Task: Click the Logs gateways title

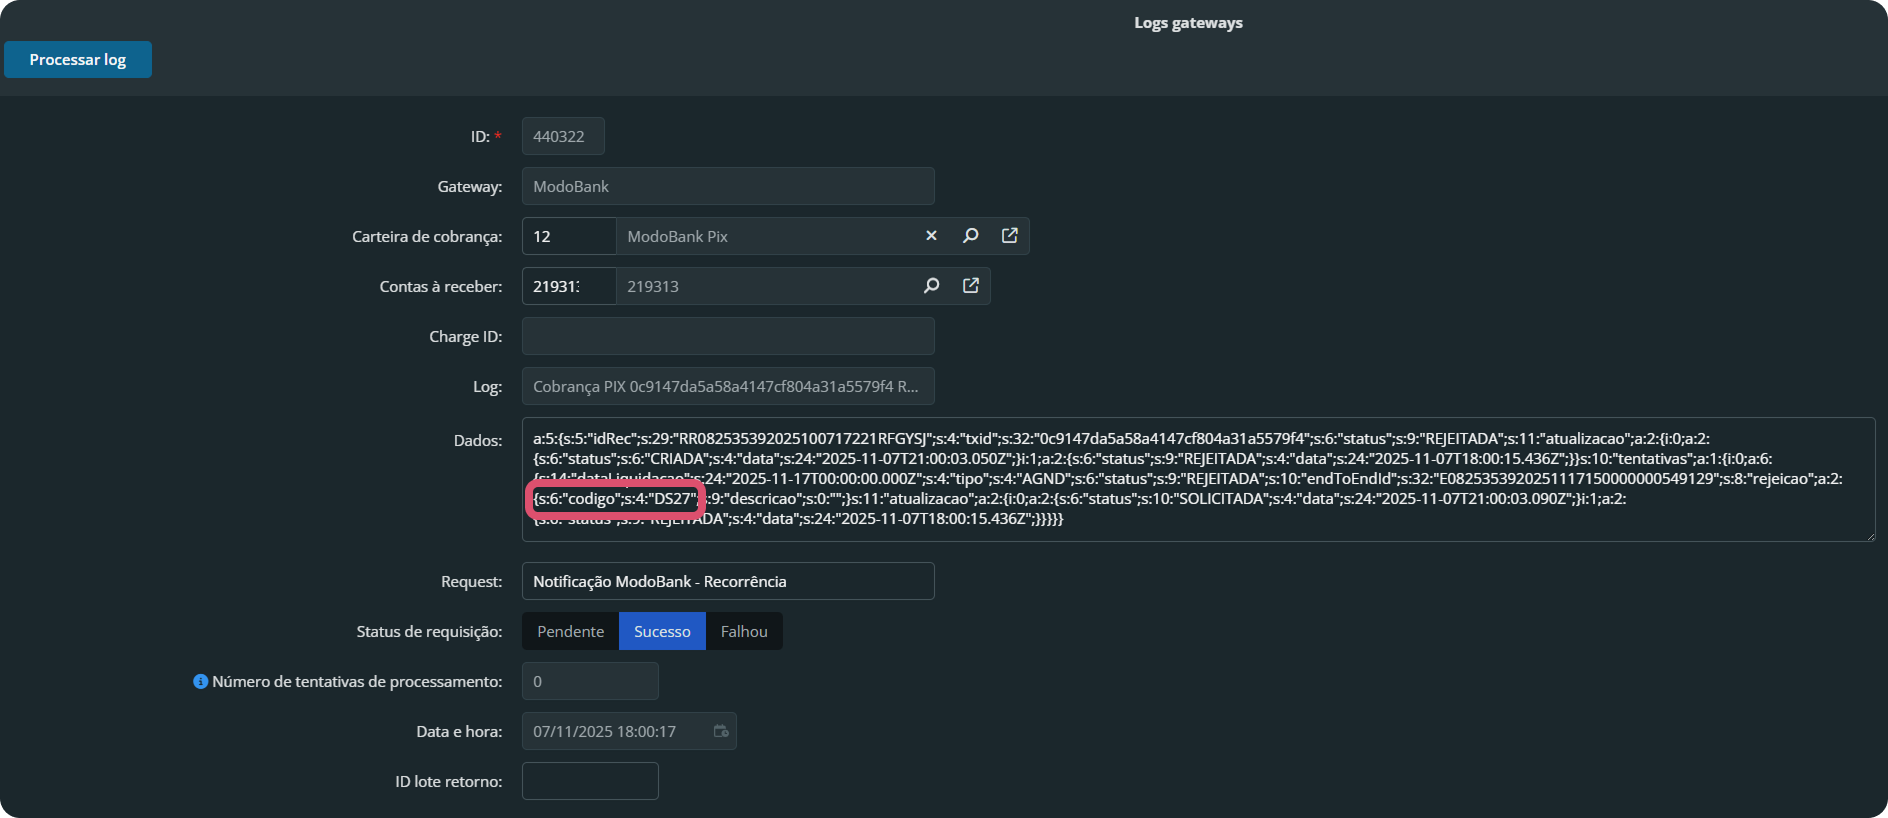Action: pyautogui.click(x=1188, y=22)
